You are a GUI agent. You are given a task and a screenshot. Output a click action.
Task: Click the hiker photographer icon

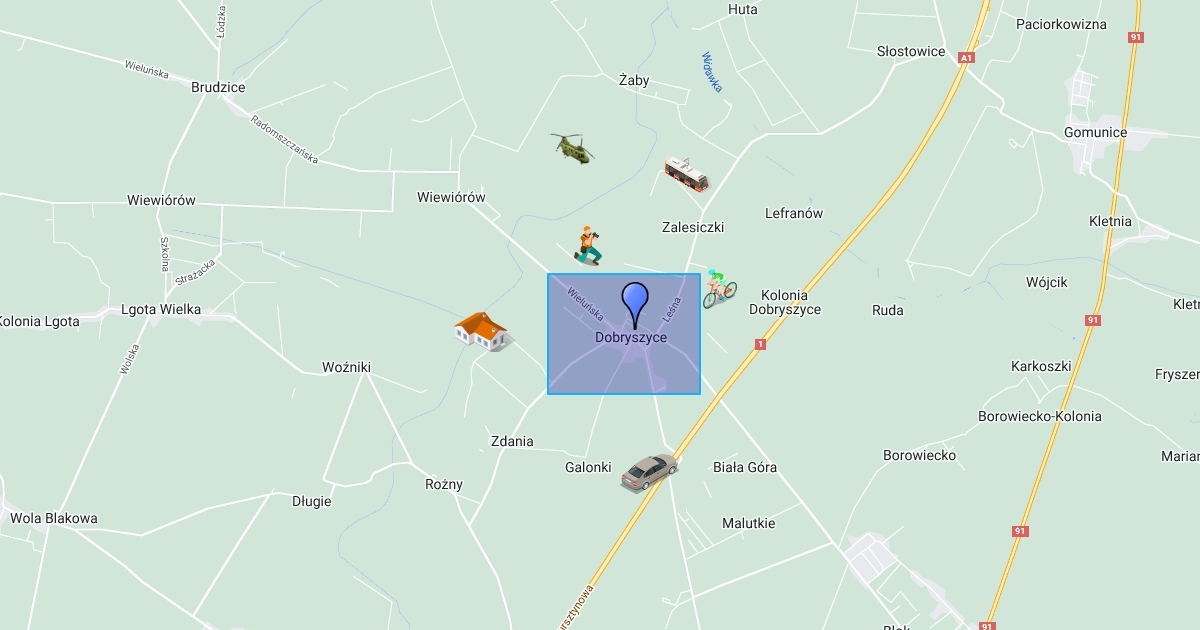(x=588, y=246)
